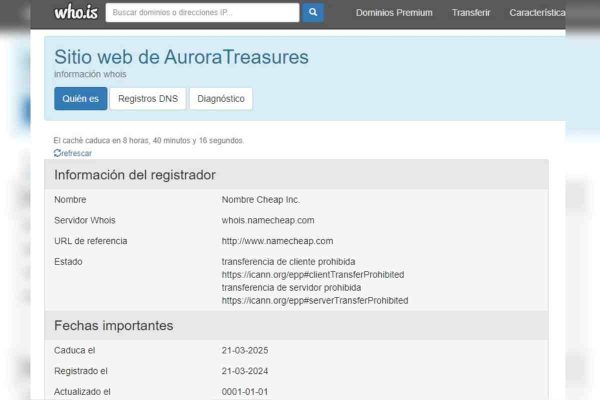
Task: Click the expiry date 21-03-2025
Action: (x=245, y=350)
